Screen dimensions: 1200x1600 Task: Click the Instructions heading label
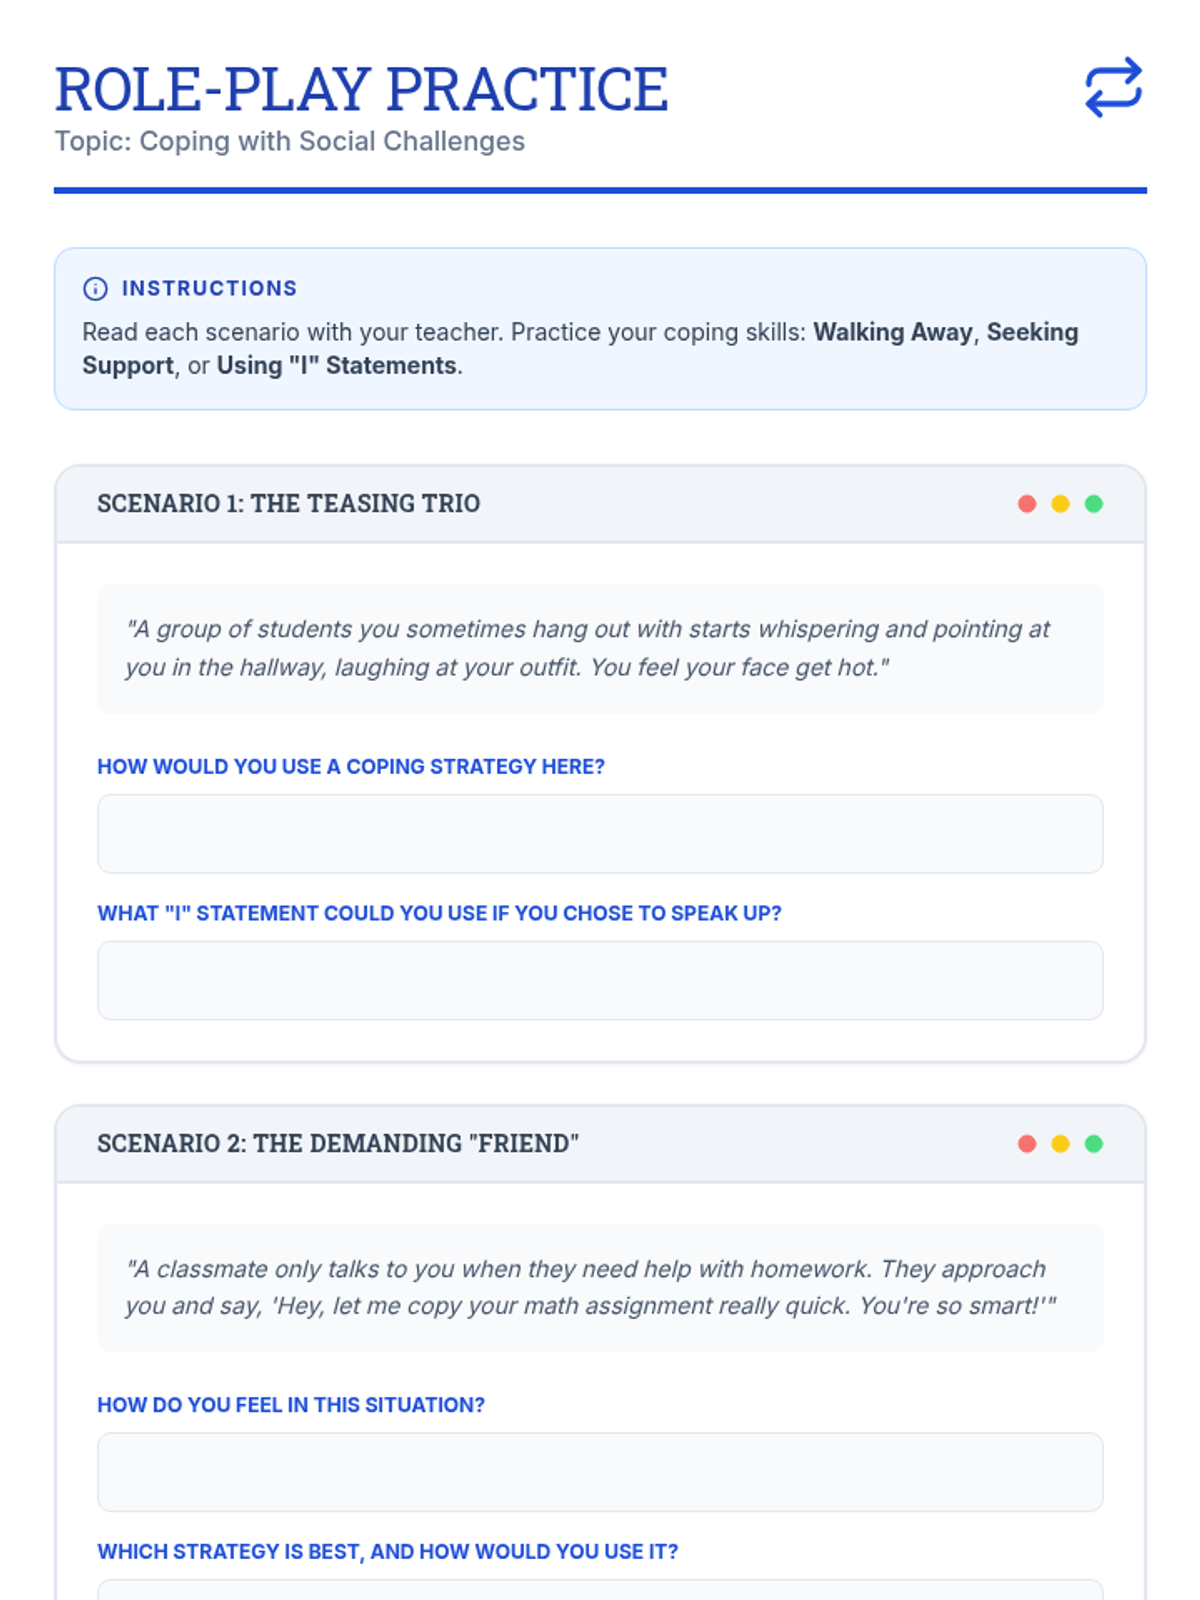click(209, 289)
